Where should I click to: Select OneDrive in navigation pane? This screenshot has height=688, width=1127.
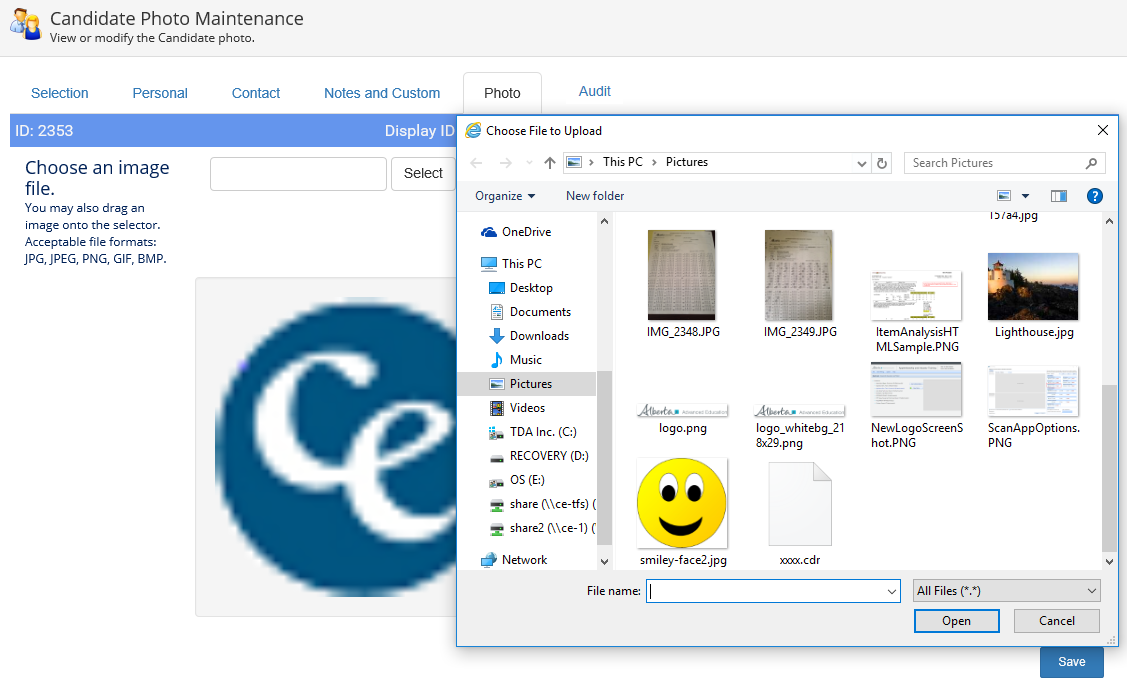525,232
